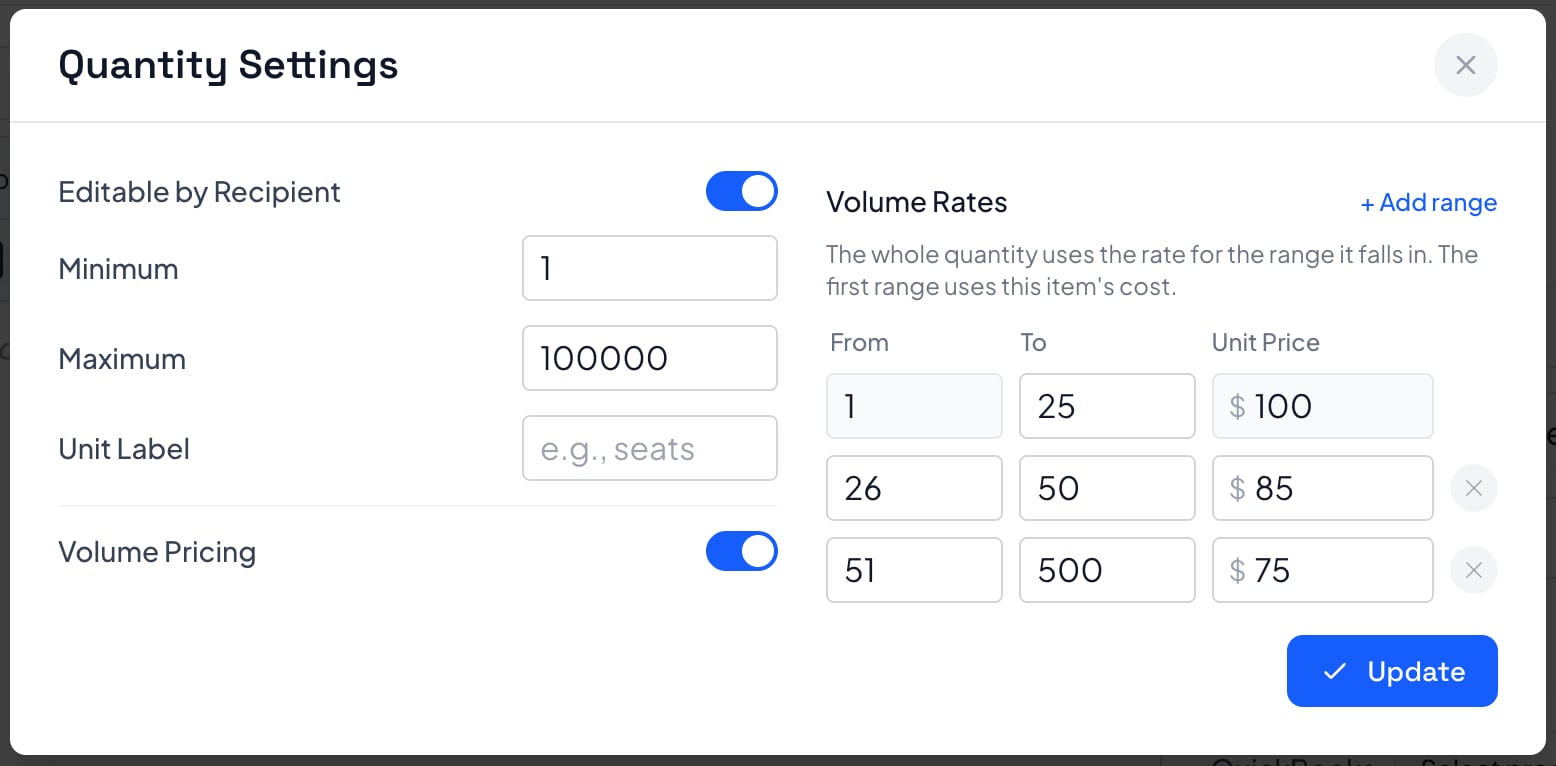The height and width of the screenshot is (766, 1556).
Task: Click the To field showing 25
Action: click(1107, 406)
